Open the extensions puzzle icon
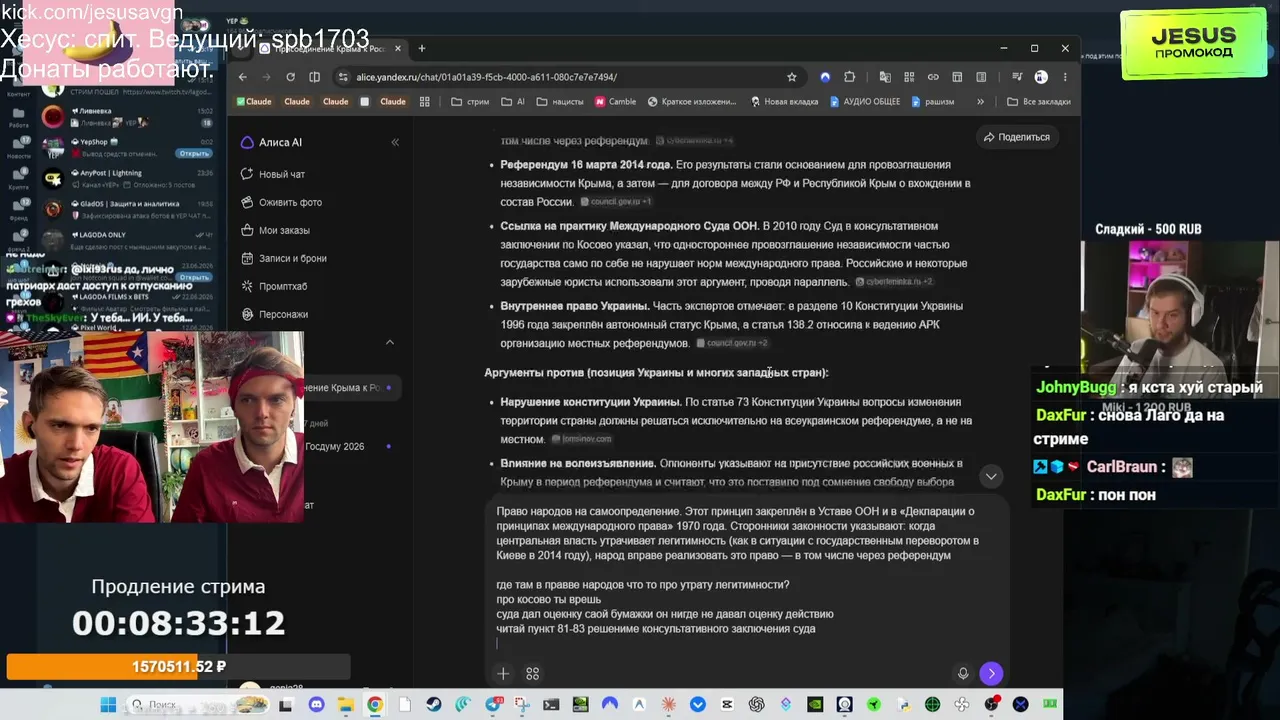This screenshot has width=1280, height=720. 850,77
